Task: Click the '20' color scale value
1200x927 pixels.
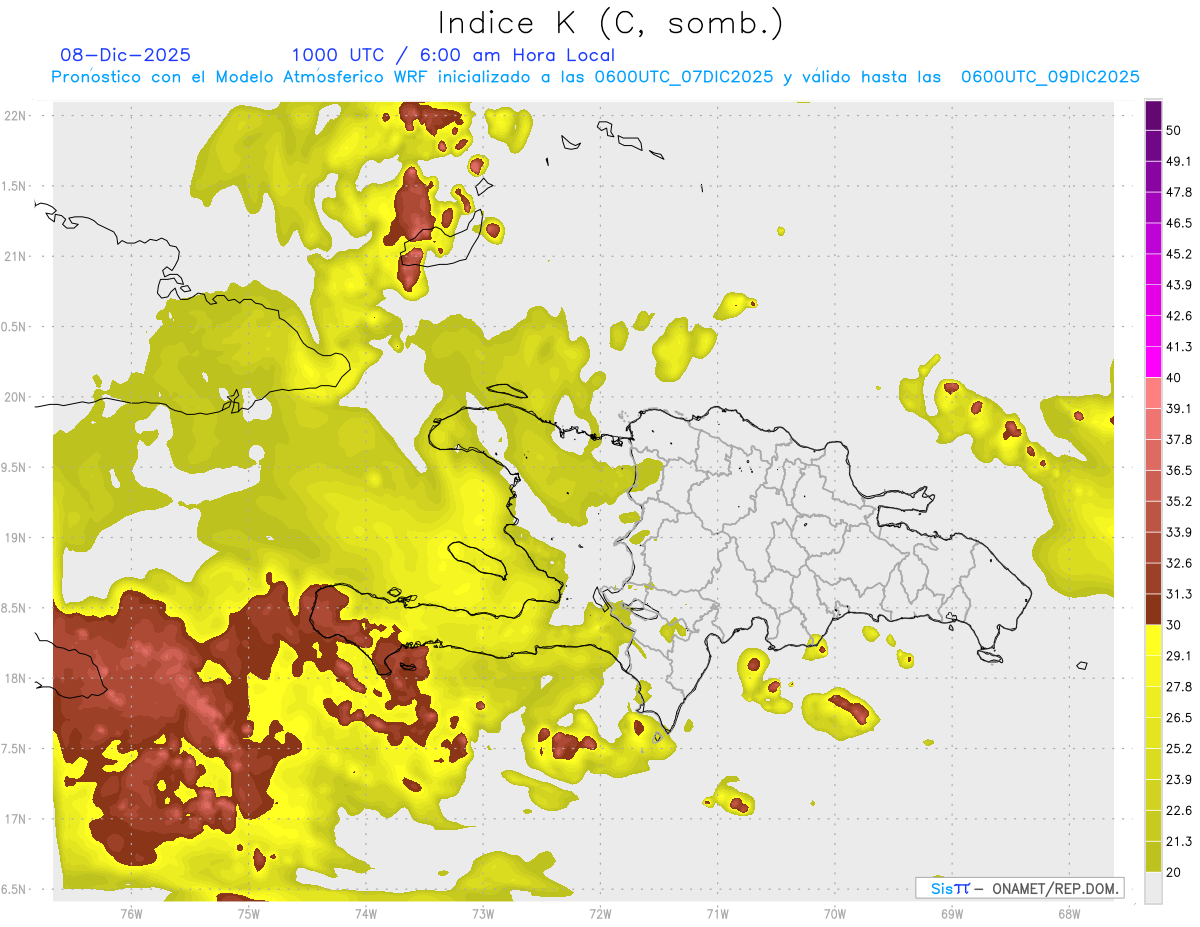Action: coord(1174,872)
